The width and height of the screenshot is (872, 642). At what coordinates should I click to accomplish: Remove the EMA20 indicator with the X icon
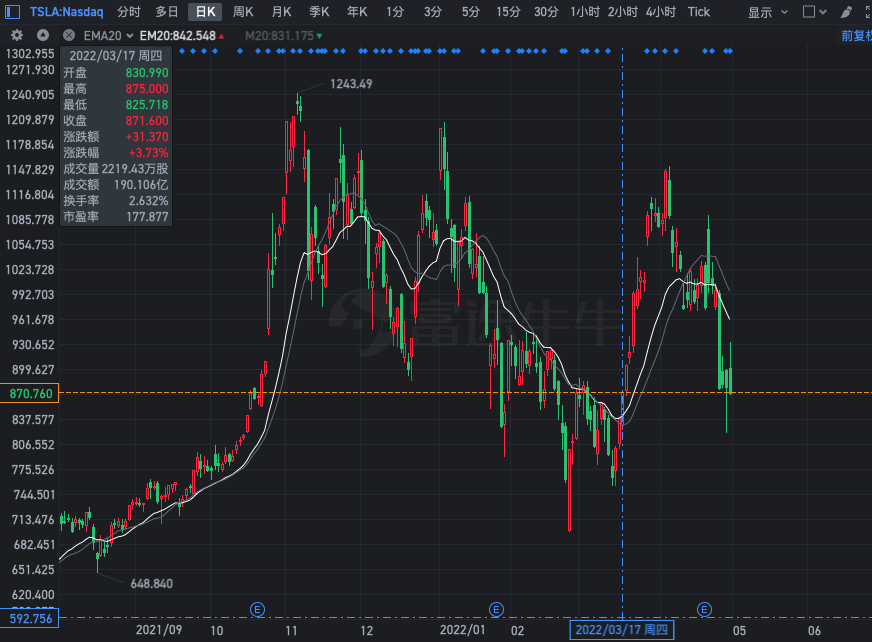[x=69, y=36]
